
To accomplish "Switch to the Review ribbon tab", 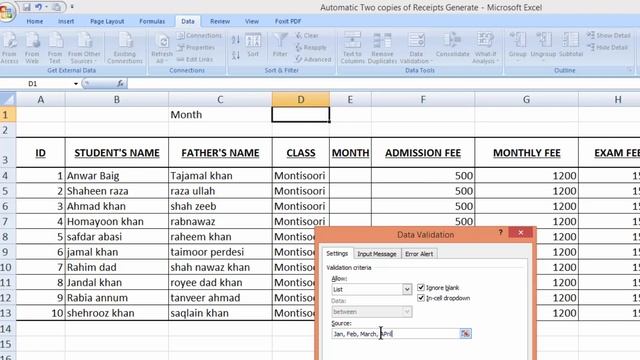I will (x=220, y=21).
